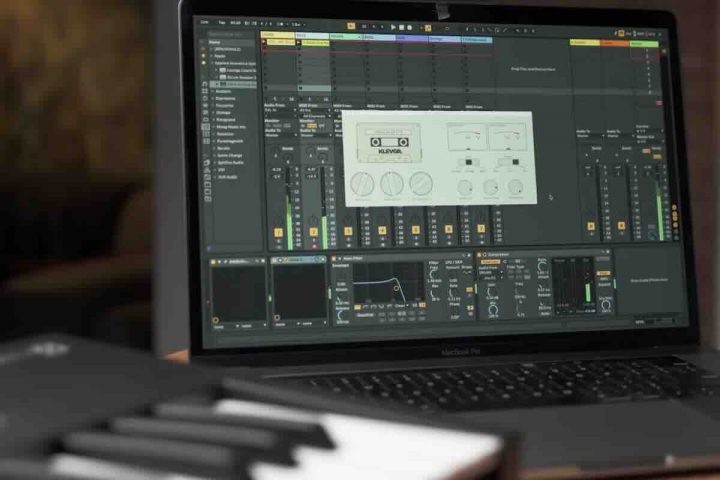
Task: Toggle track 3 activator button
Action: point(348,232)
